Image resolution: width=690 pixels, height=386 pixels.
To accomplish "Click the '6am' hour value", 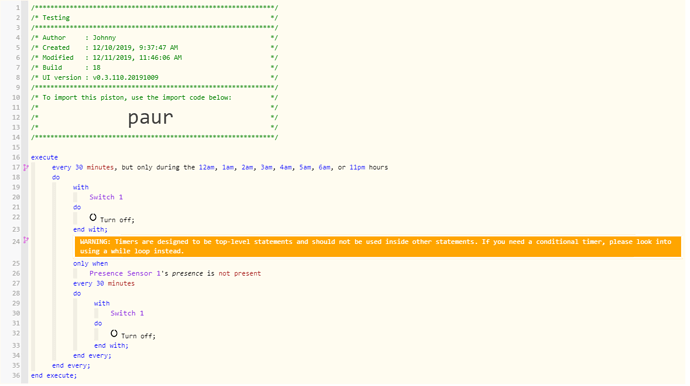I will pos(325,168).
